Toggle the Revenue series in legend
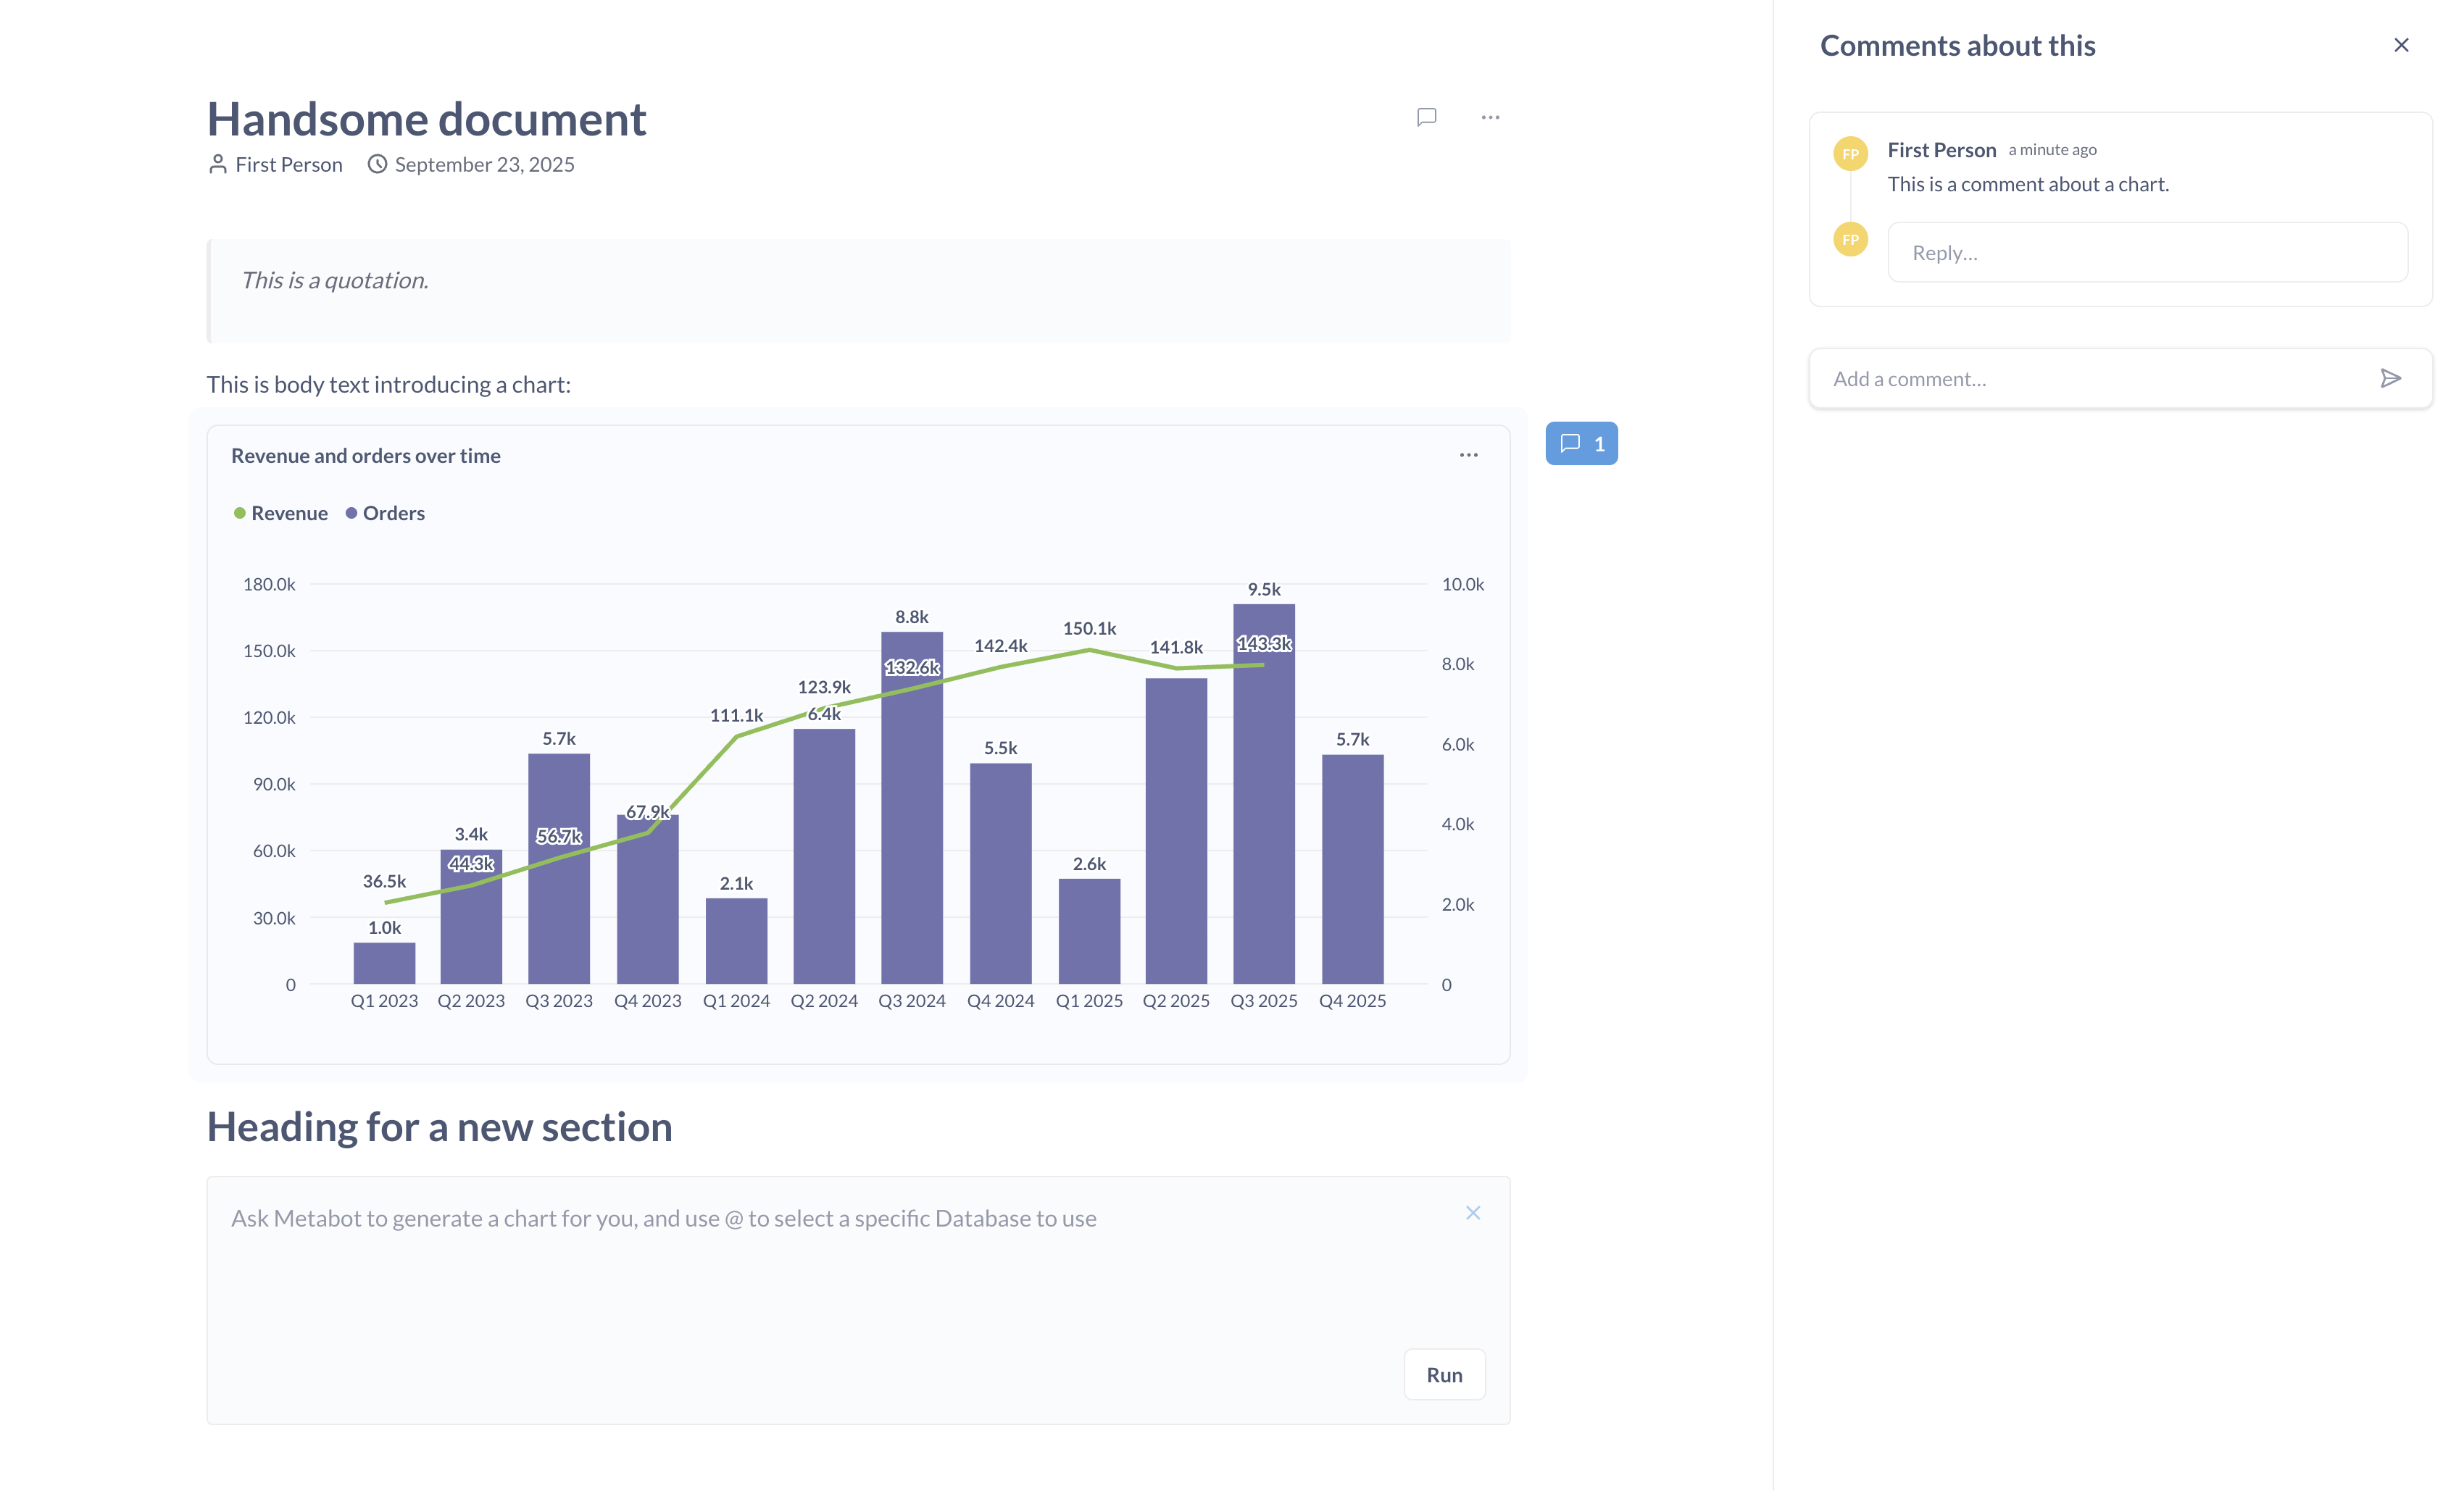Screen dimensions: 2464x1491 click(x=289, y=513)
